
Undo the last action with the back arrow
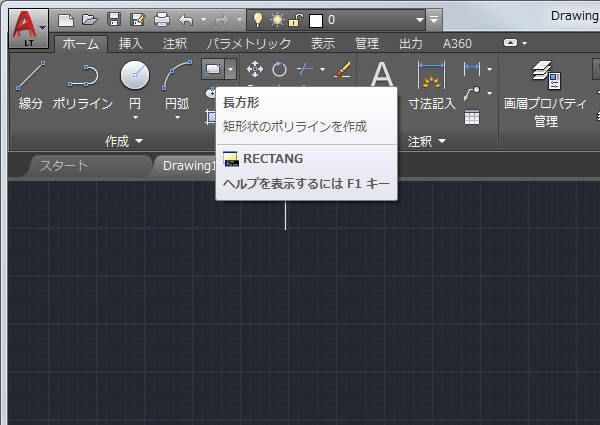click(186, 20)
